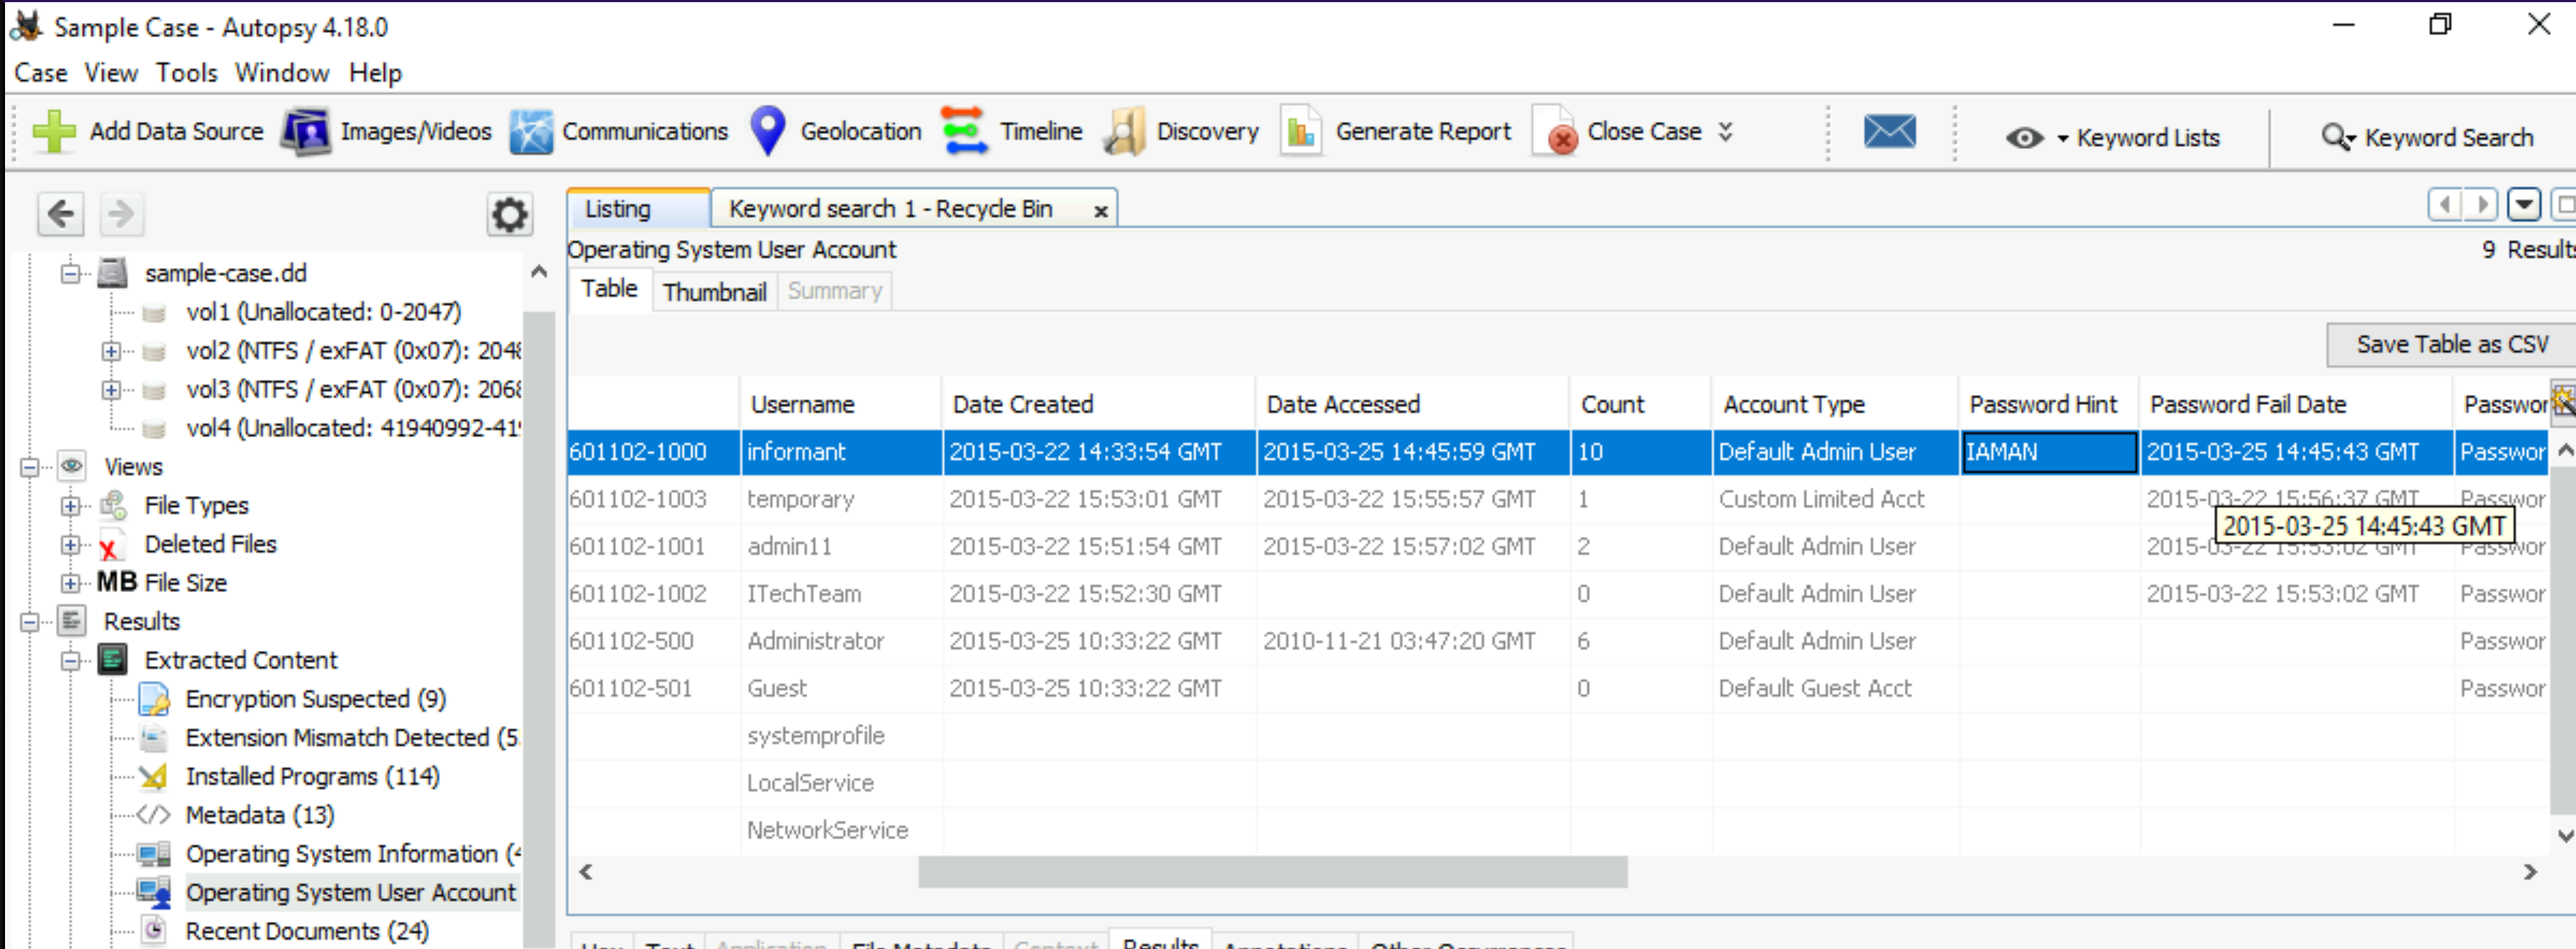Open the Help menu
This screenshot has width=2576, height=949.
[x=375, y=73]
